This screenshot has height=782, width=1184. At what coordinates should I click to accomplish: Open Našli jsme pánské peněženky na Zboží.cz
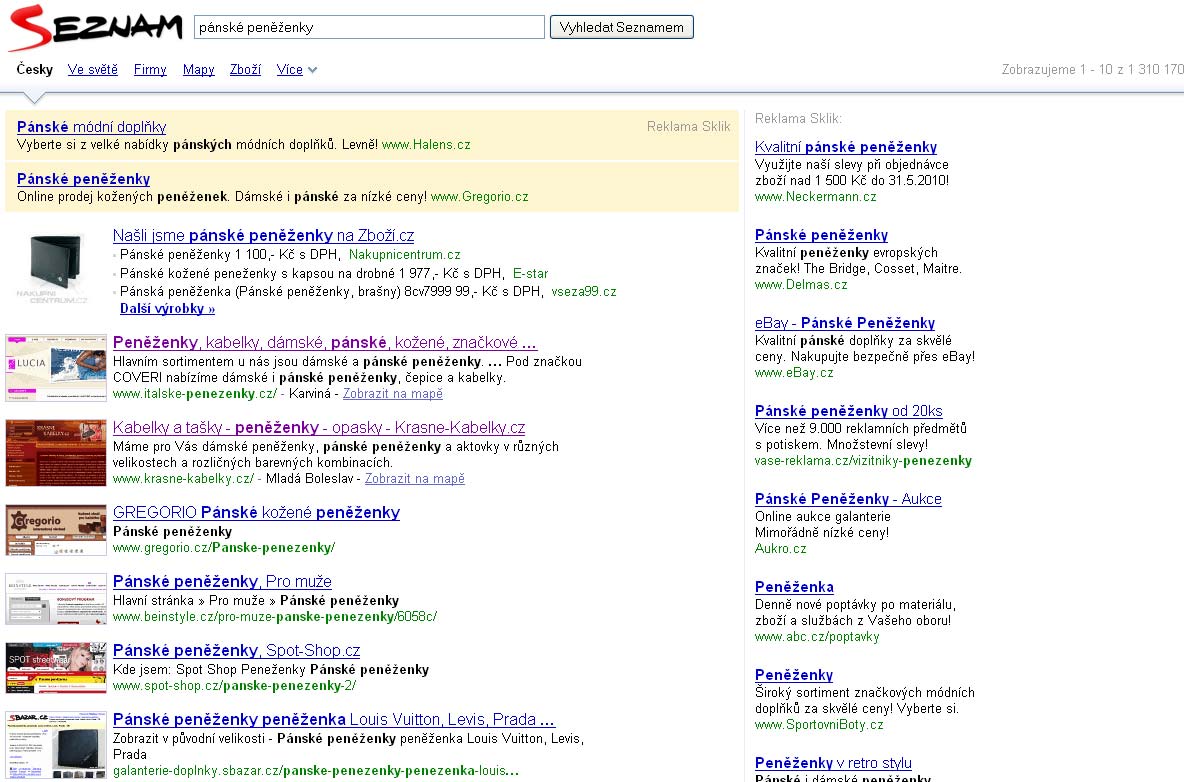[x=264, y=236]
